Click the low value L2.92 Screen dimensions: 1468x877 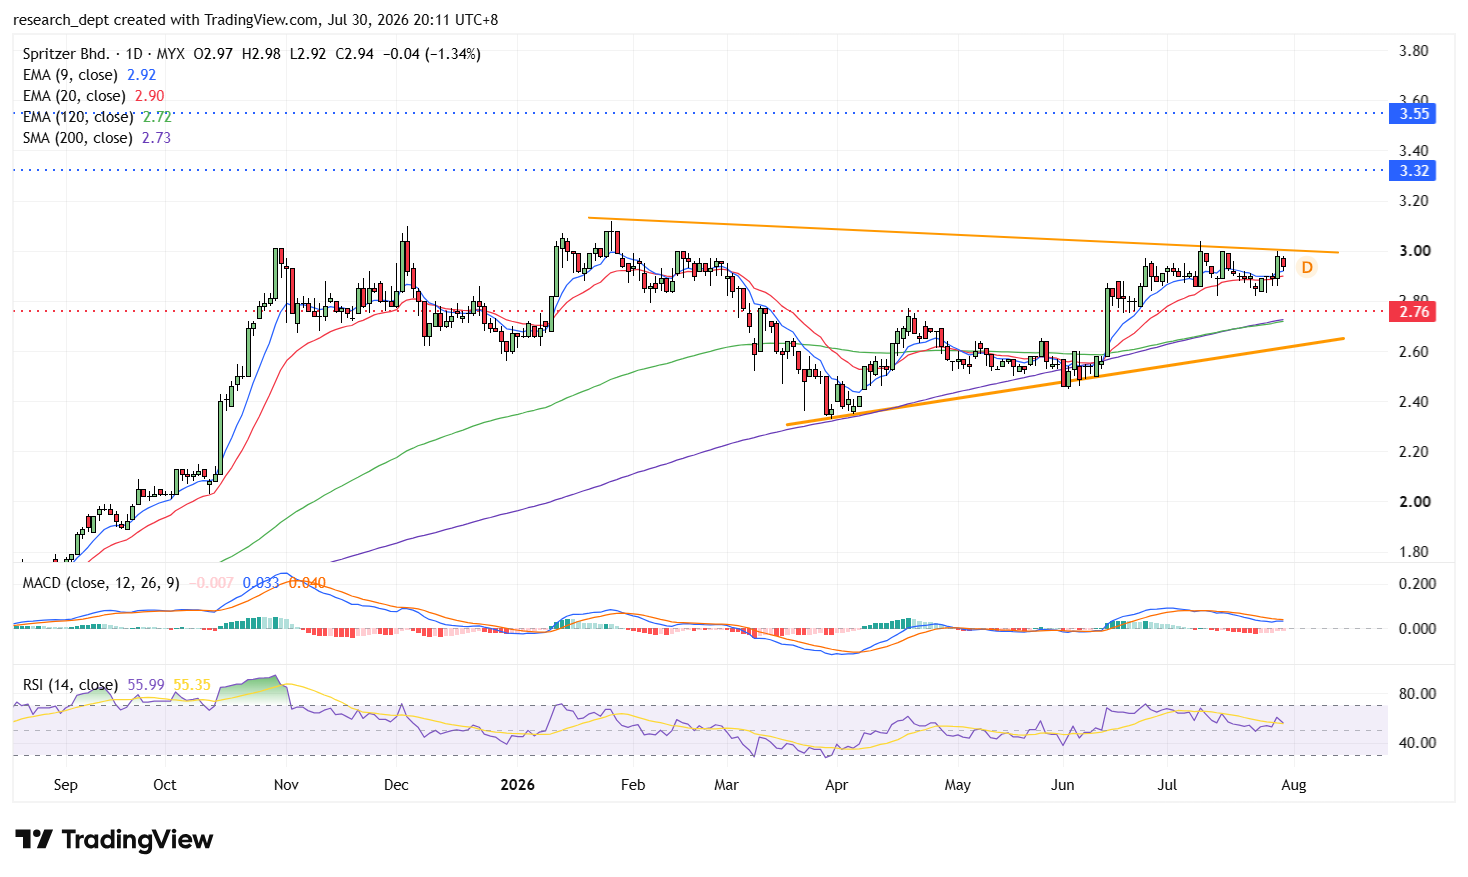(308, 54)
